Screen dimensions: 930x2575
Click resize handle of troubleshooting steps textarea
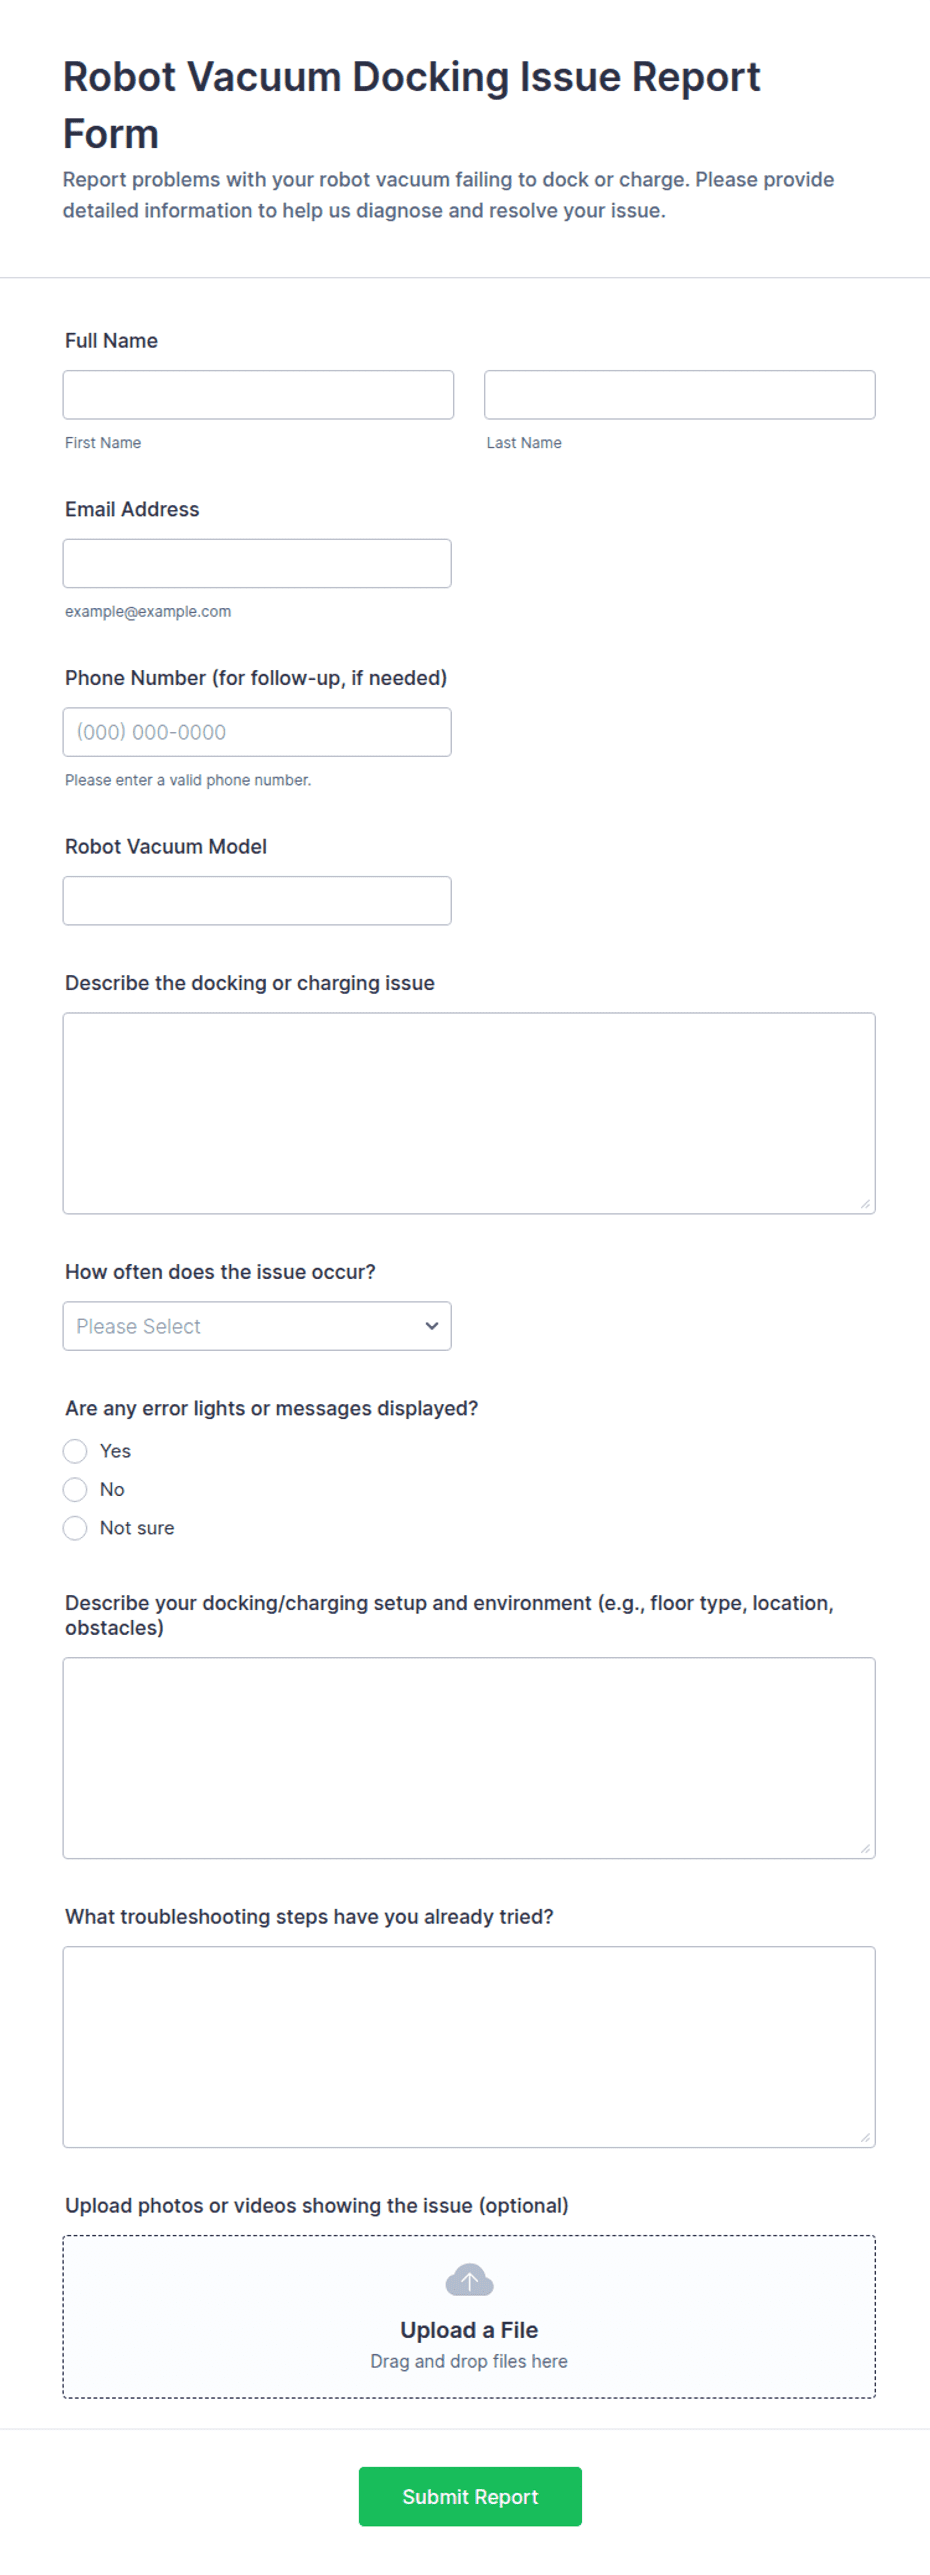865,2138
